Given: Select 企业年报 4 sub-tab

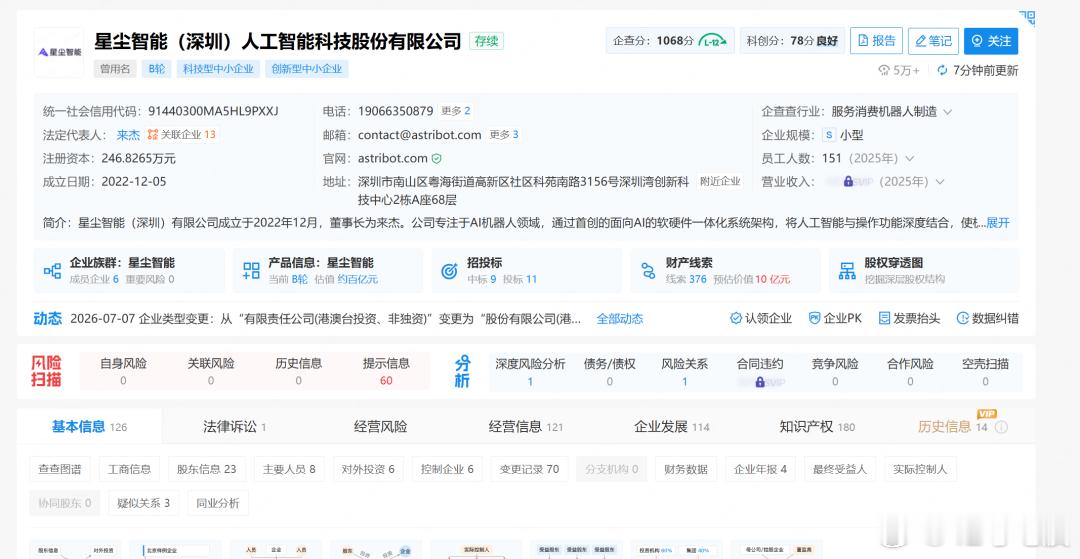Looking at the screenshot, I should point(760,469).
